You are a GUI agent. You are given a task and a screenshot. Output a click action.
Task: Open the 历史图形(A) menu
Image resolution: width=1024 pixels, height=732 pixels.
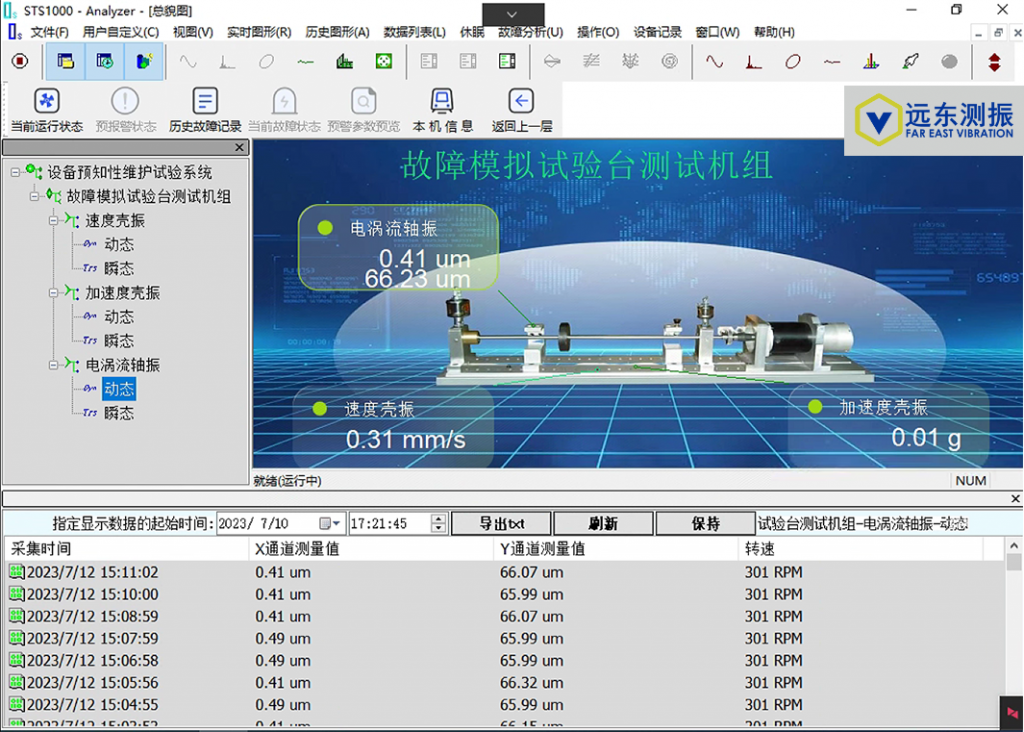point(337,32)
